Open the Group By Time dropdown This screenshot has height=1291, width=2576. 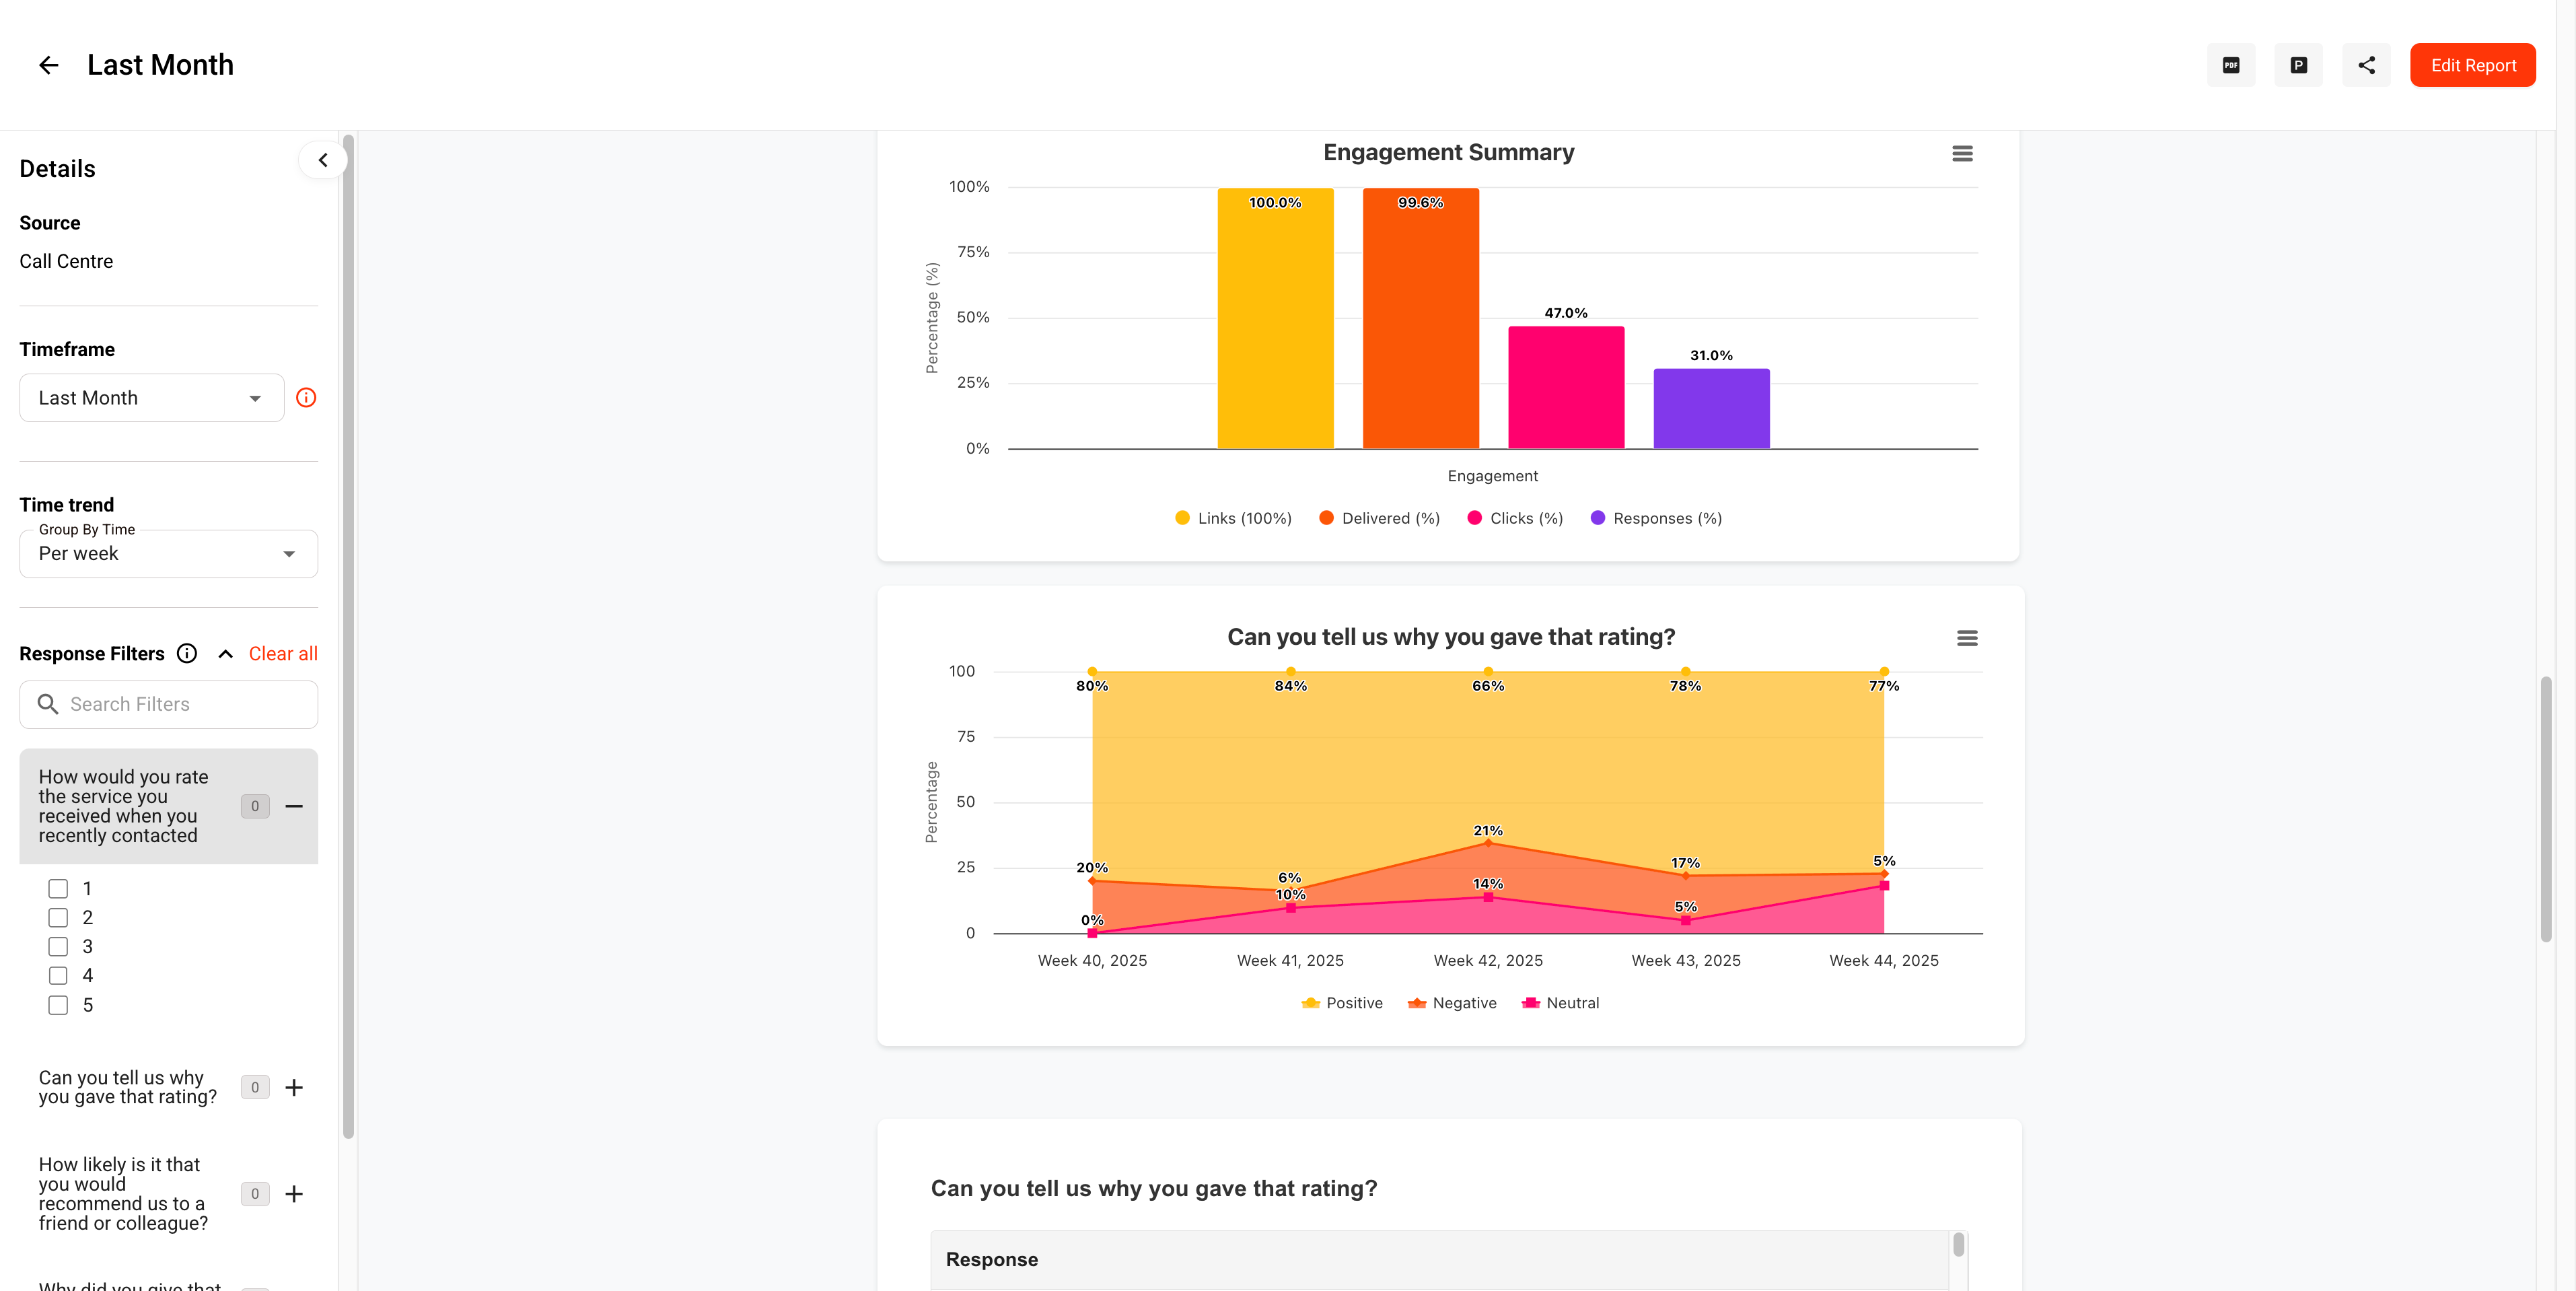click(168, 554)
